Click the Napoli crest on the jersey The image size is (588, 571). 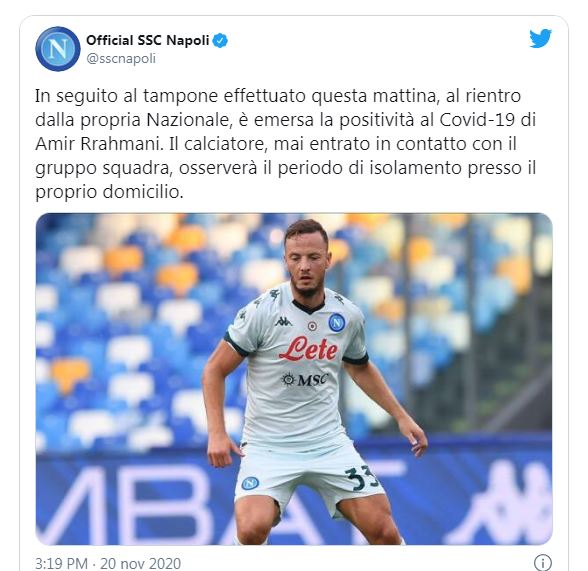336,322
